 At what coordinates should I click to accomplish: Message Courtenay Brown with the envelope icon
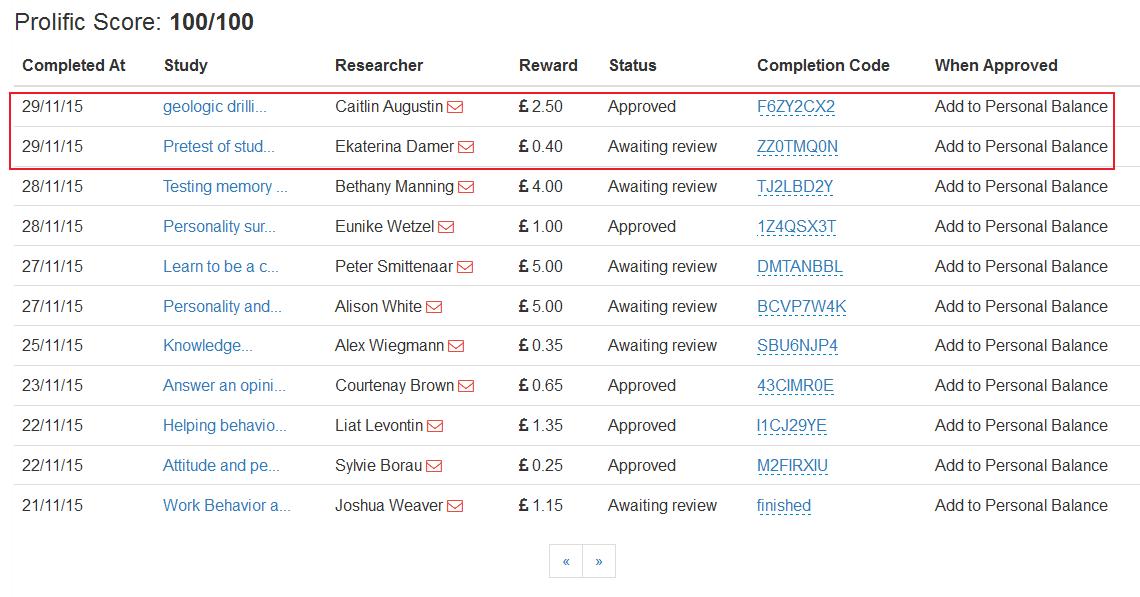tap(466, 386)
